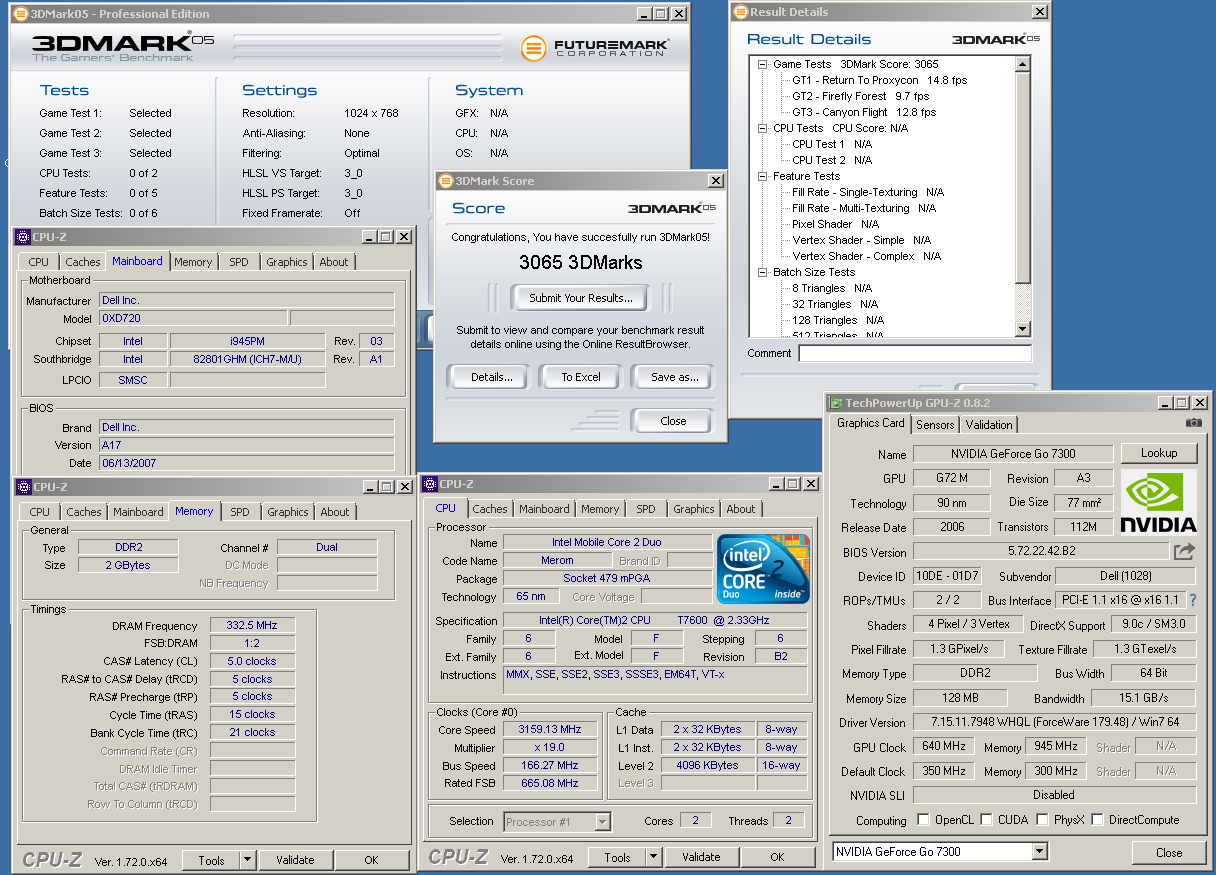Toggle the DirectCompute checkbox
The height and width of the screenshot is (875, 1216).
point(1098,820)
